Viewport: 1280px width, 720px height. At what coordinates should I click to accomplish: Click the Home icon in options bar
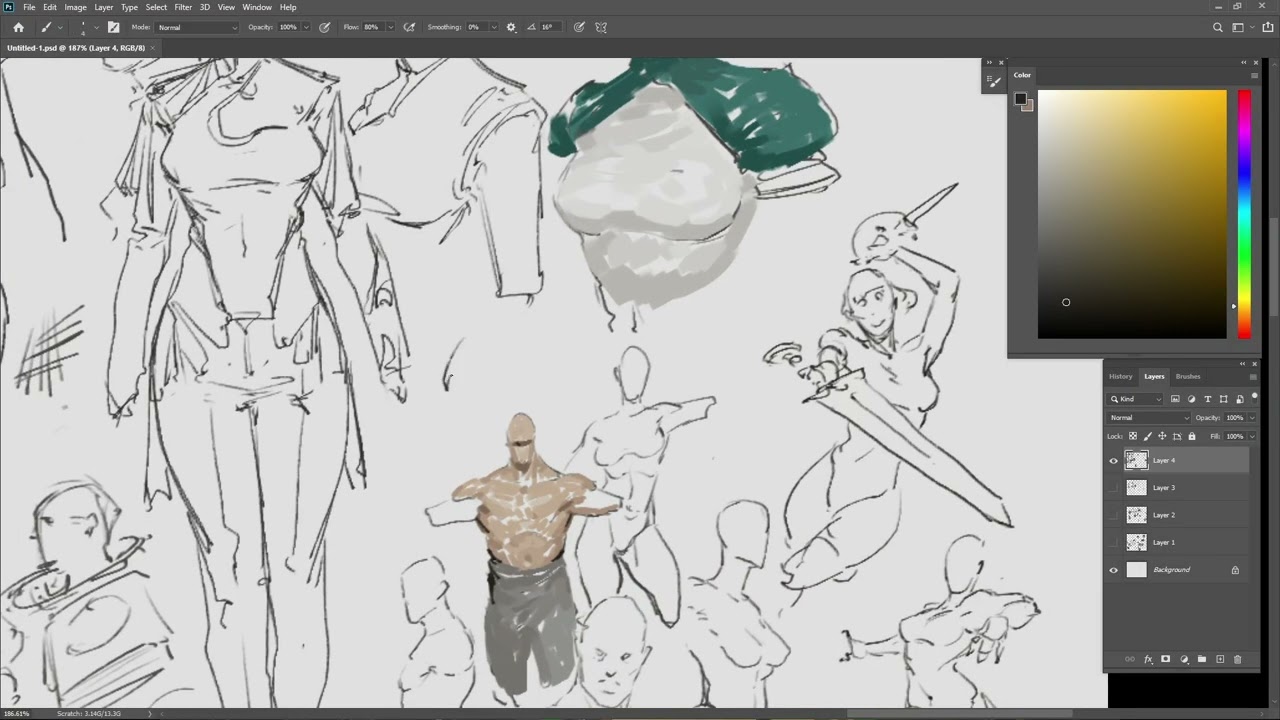(x=18, y=27)
